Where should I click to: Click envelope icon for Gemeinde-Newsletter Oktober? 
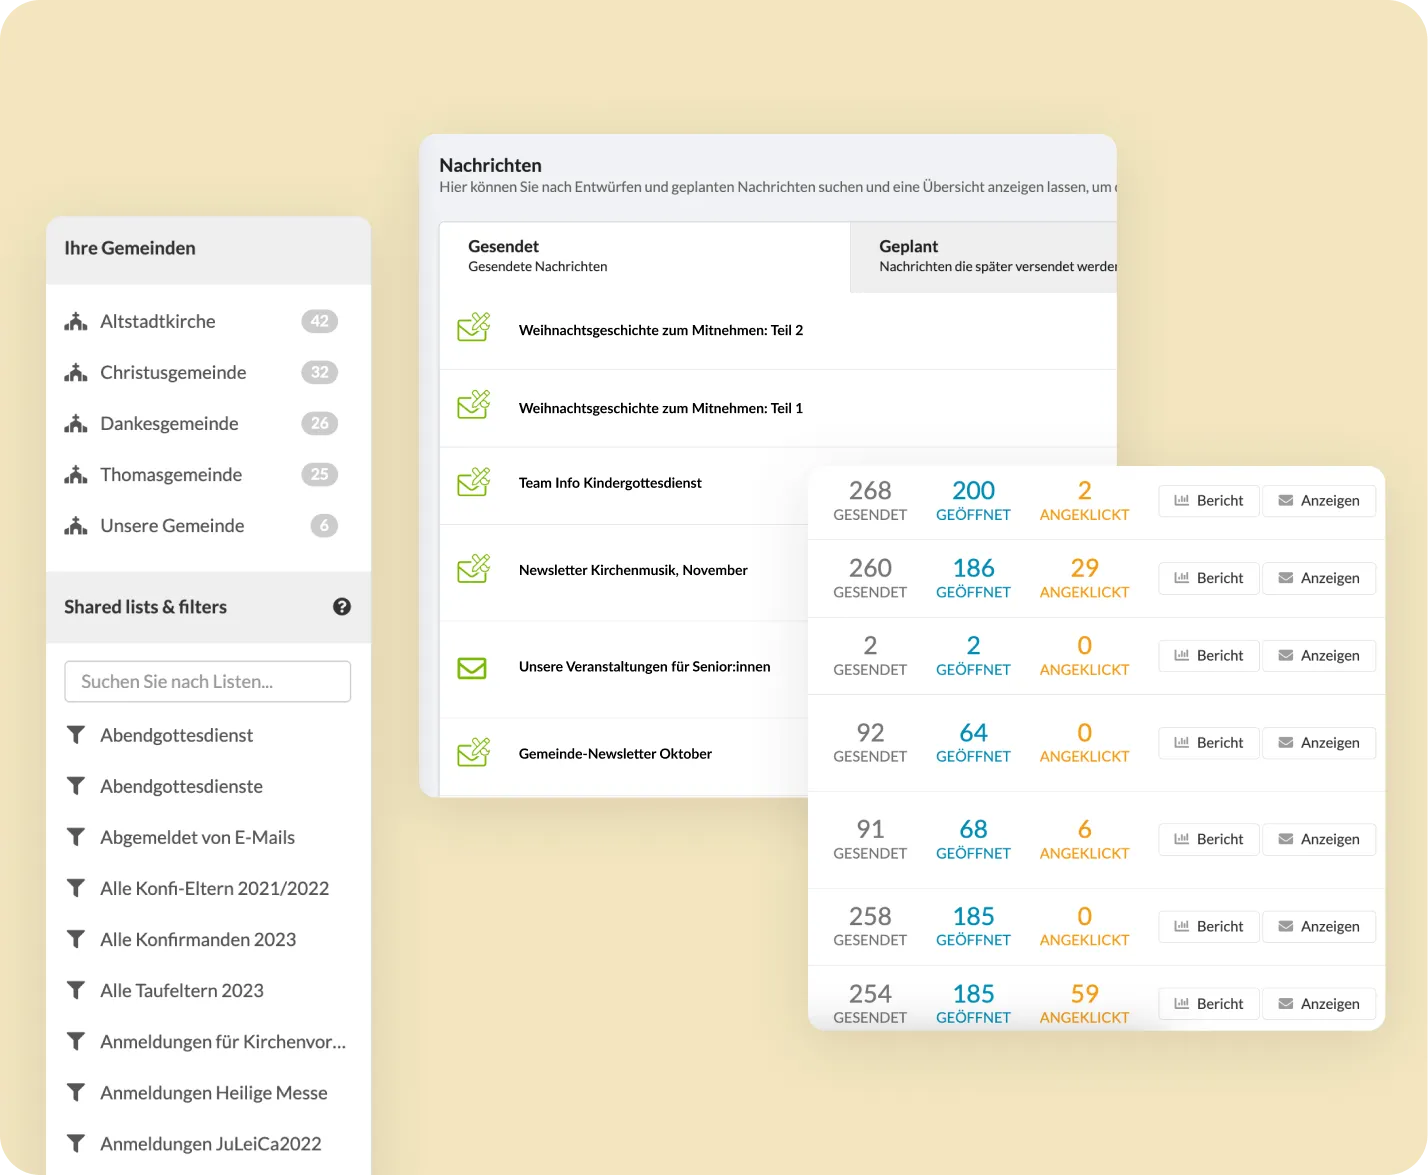pos(473,752)
